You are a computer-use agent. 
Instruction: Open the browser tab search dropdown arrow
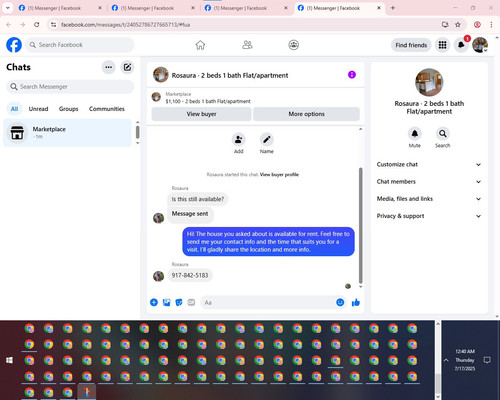point(8,8)
